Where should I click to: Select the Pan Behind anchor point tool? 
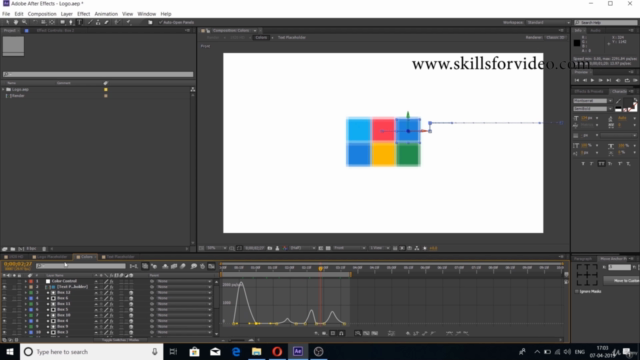(52, 22)
